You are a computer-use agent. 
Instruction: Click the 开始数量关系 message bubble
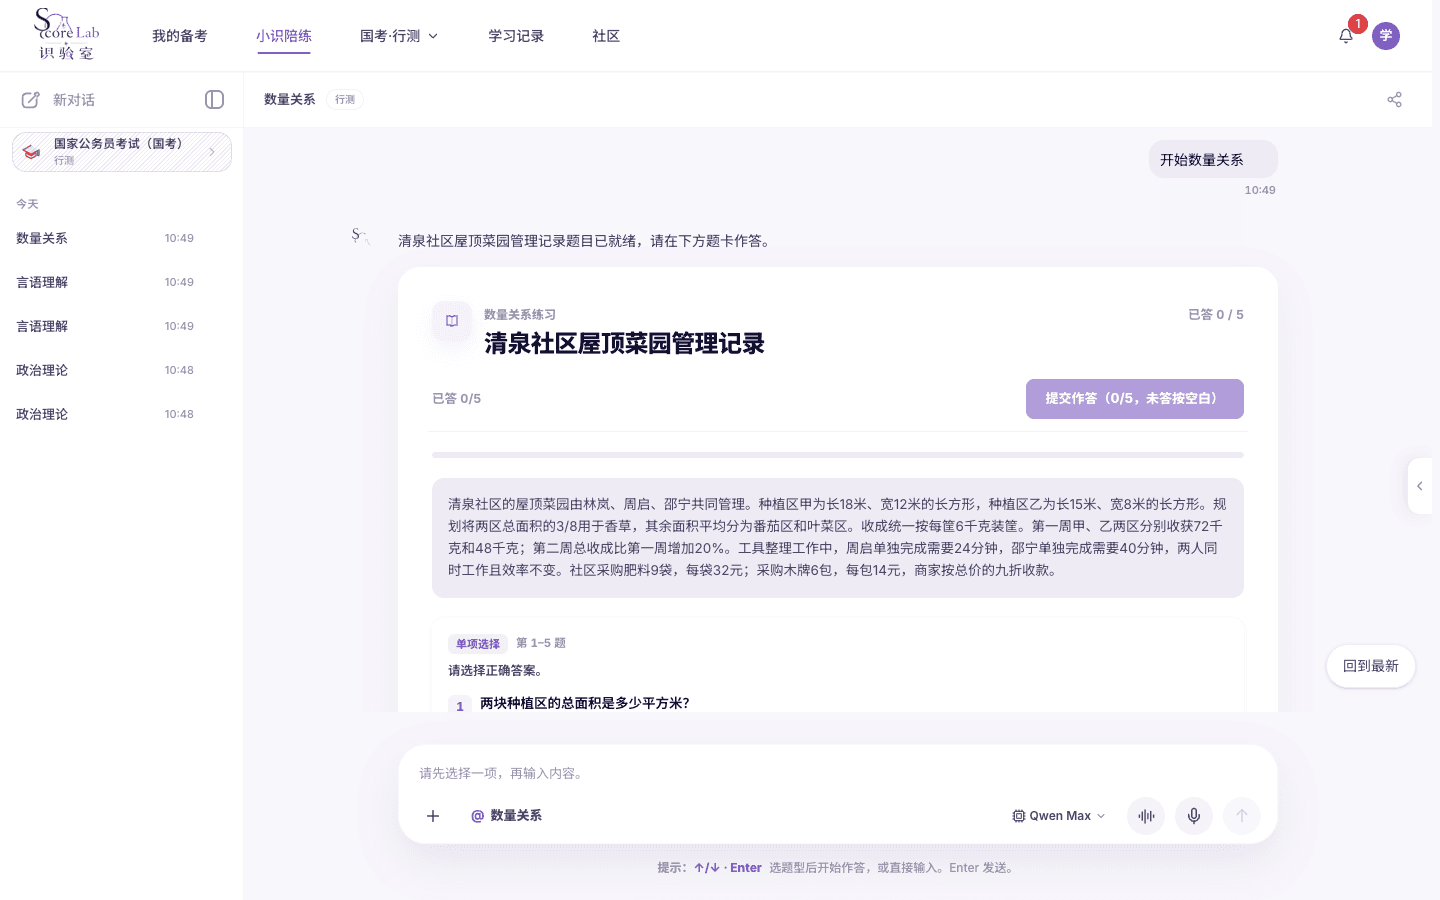1213,160
